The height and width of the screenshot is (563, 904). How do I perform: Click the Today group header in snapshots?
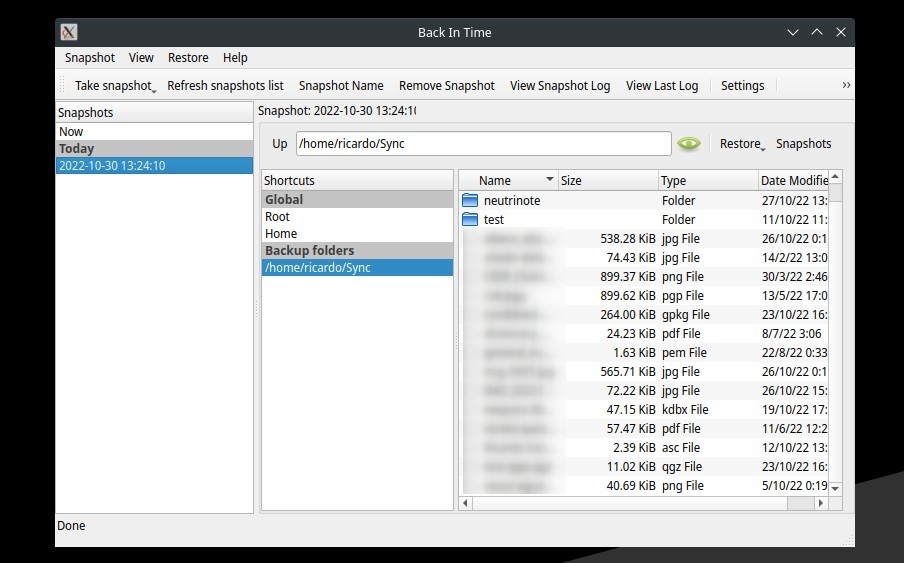(155, 149)
